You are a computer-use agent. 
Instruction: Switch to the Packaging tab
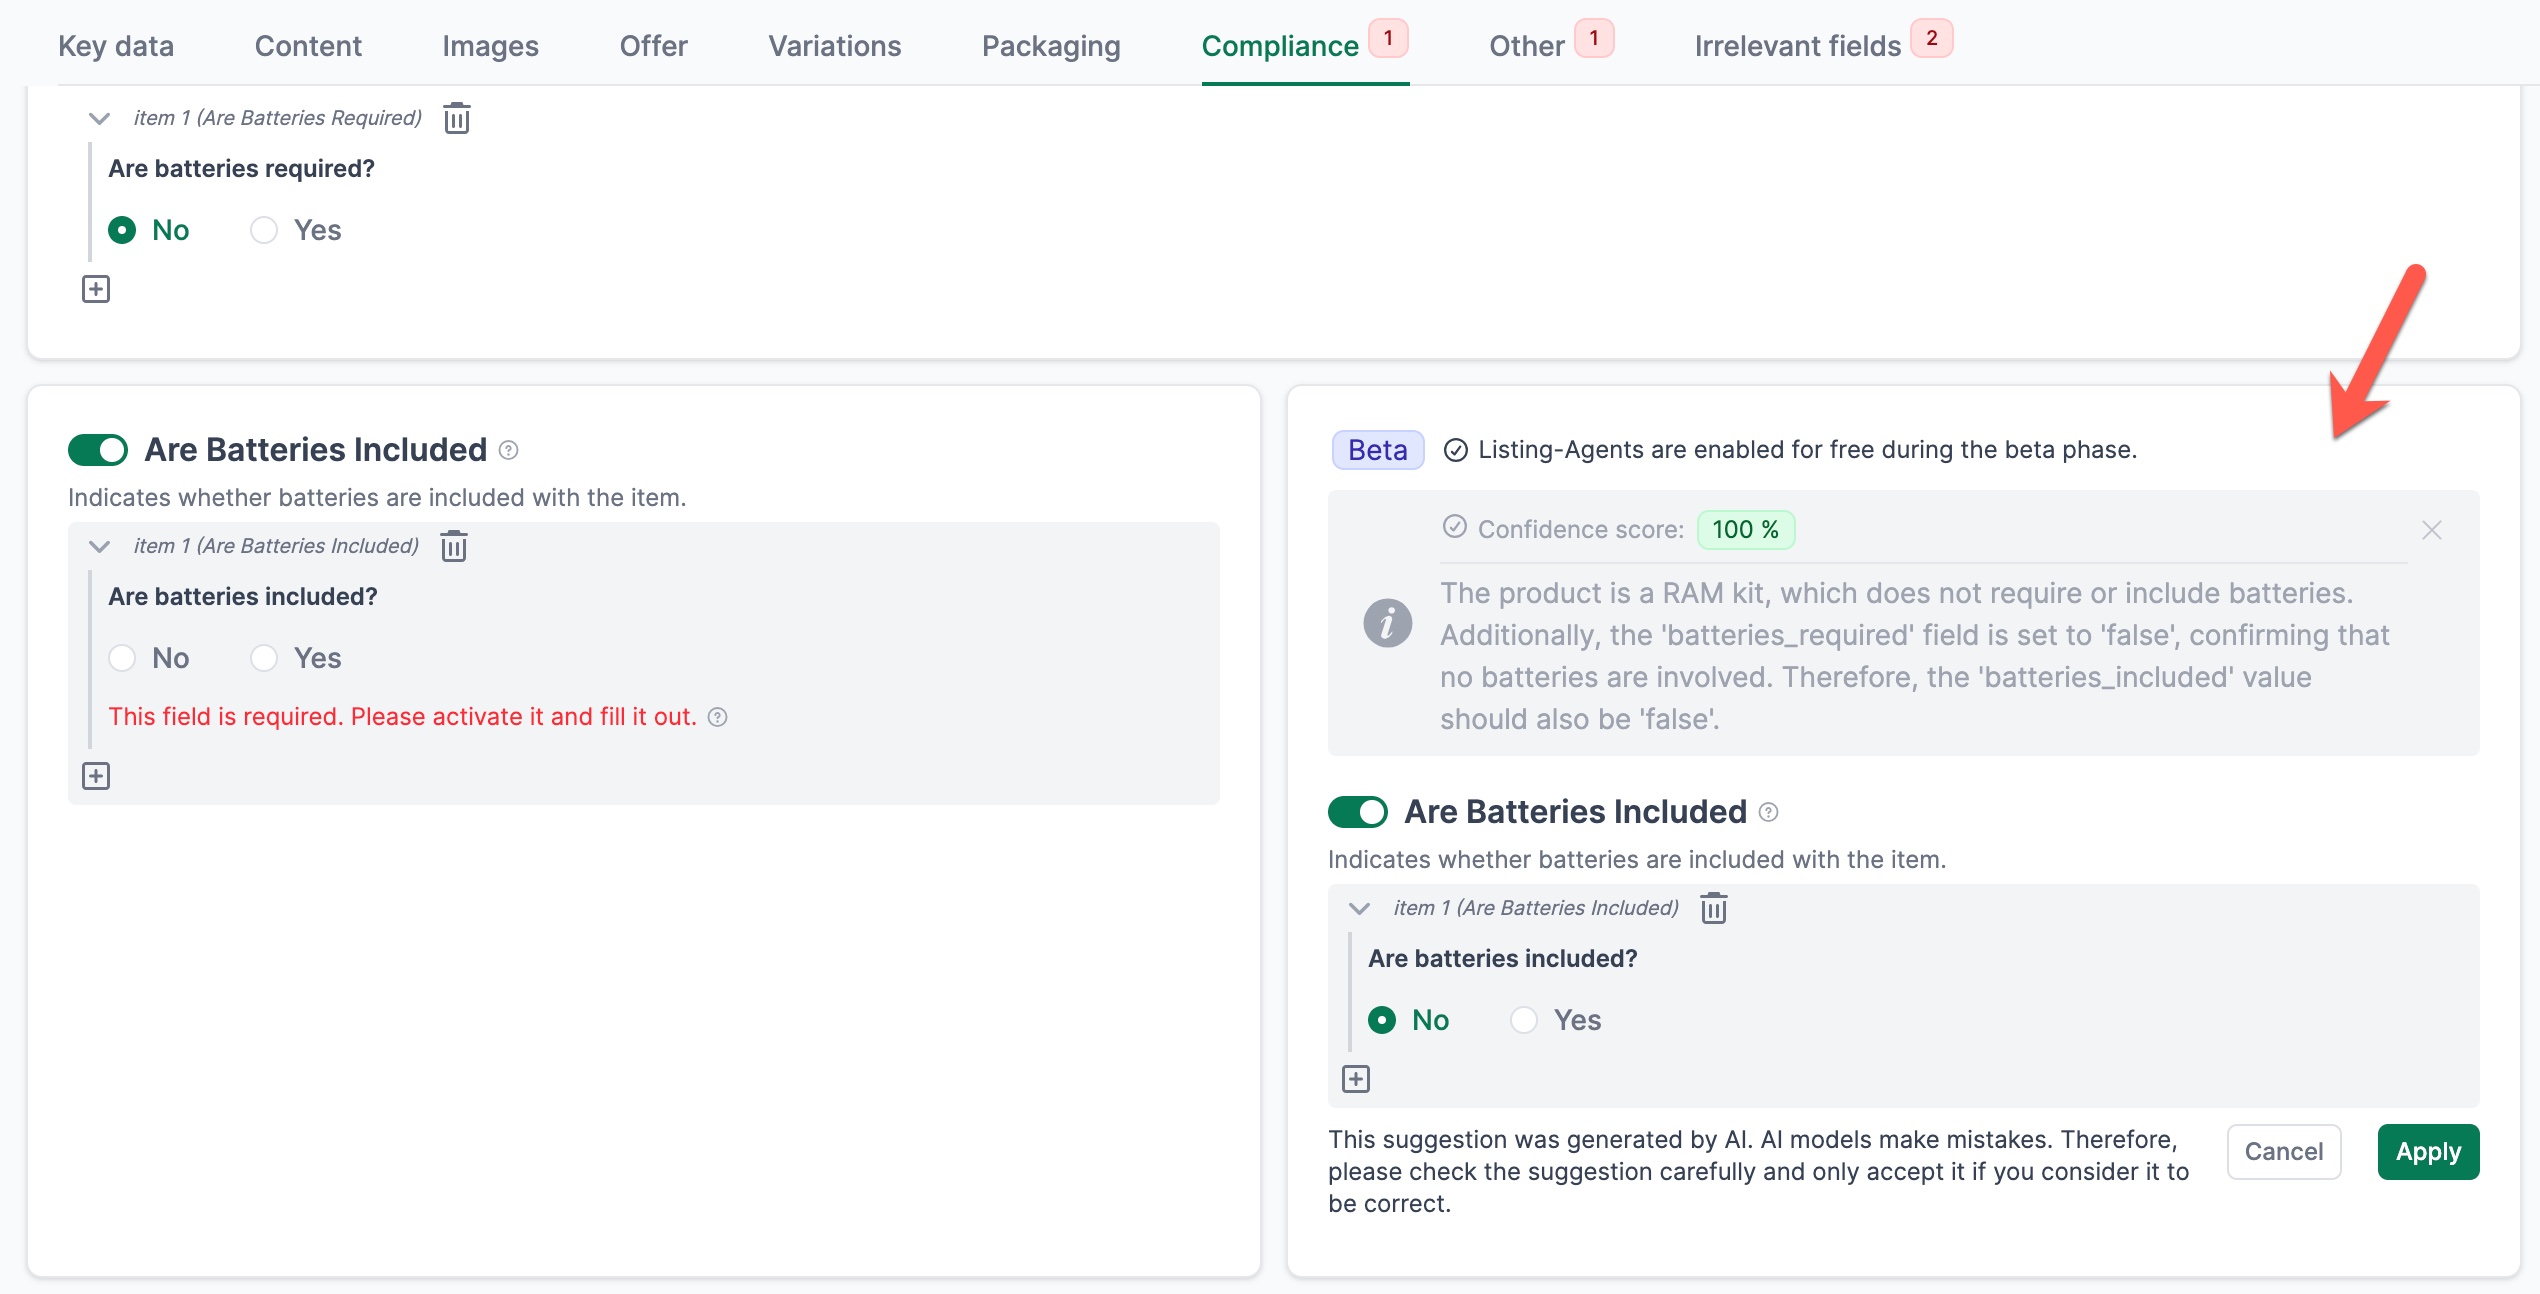tap(1051, 46)
